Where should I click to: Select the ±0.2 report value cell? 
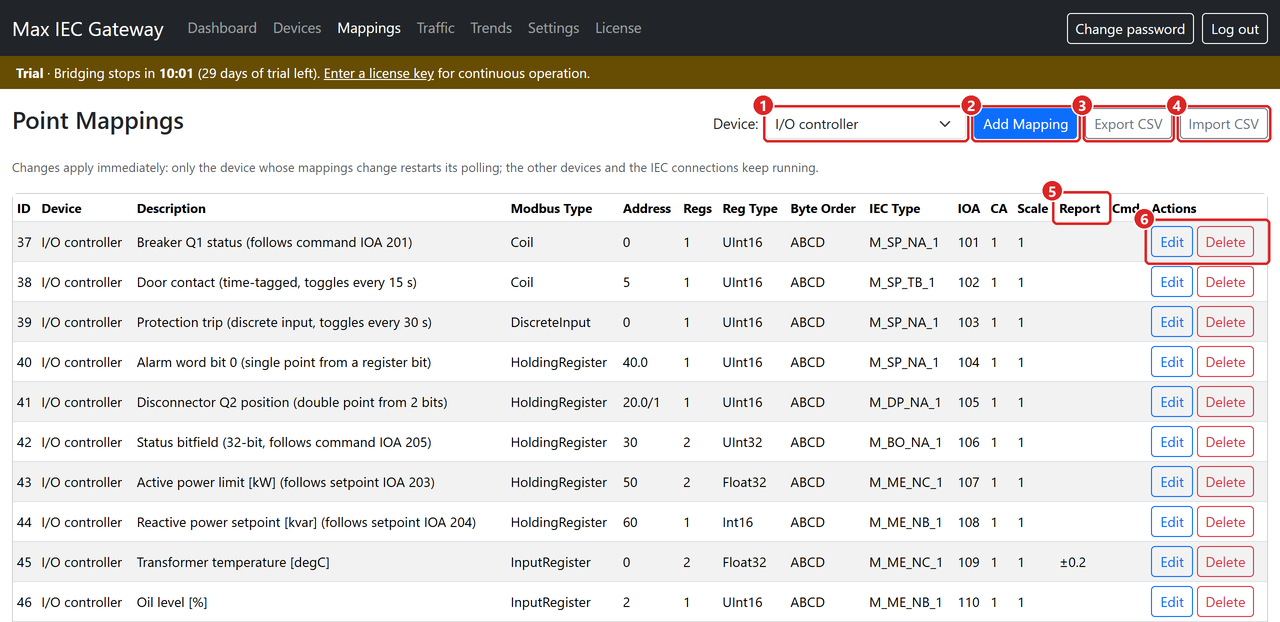coord(1073,562)
